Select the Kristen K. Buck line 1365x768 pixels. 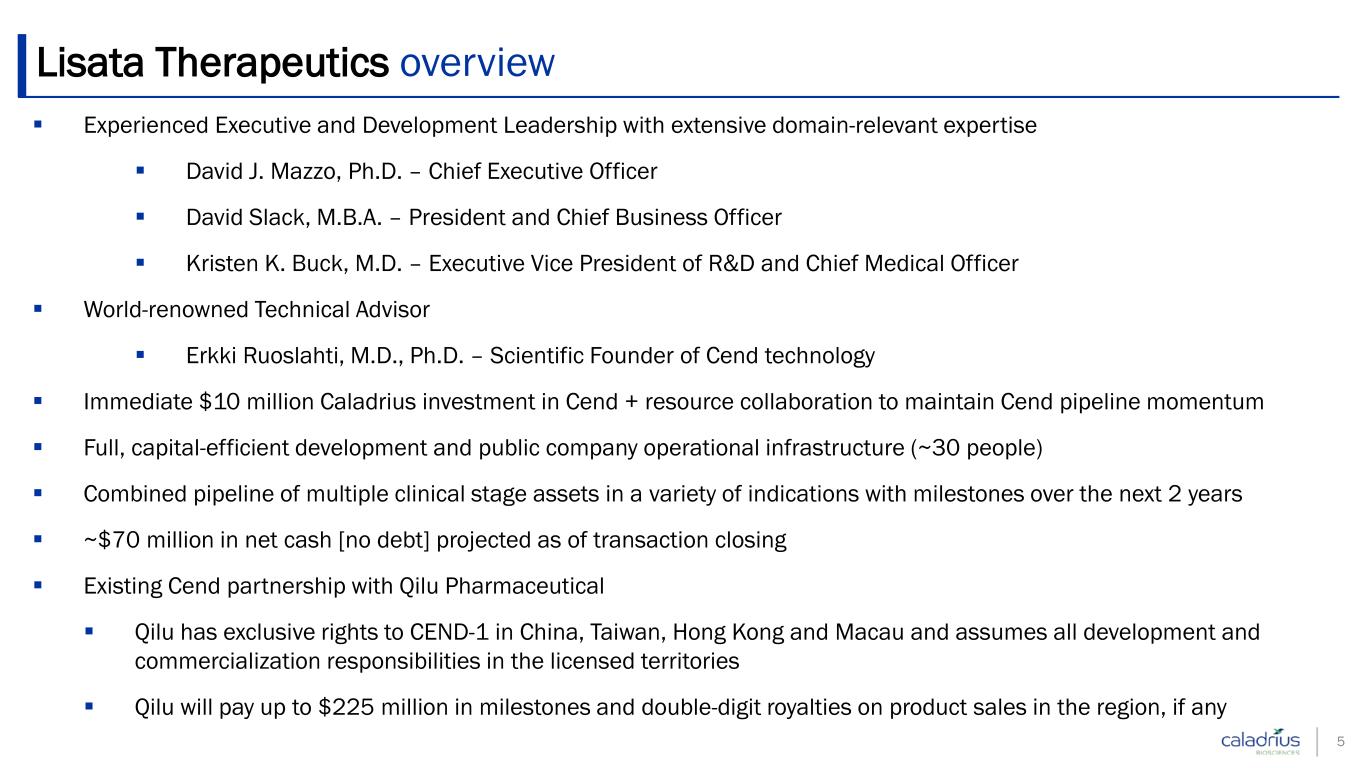(x=602, y=263)
